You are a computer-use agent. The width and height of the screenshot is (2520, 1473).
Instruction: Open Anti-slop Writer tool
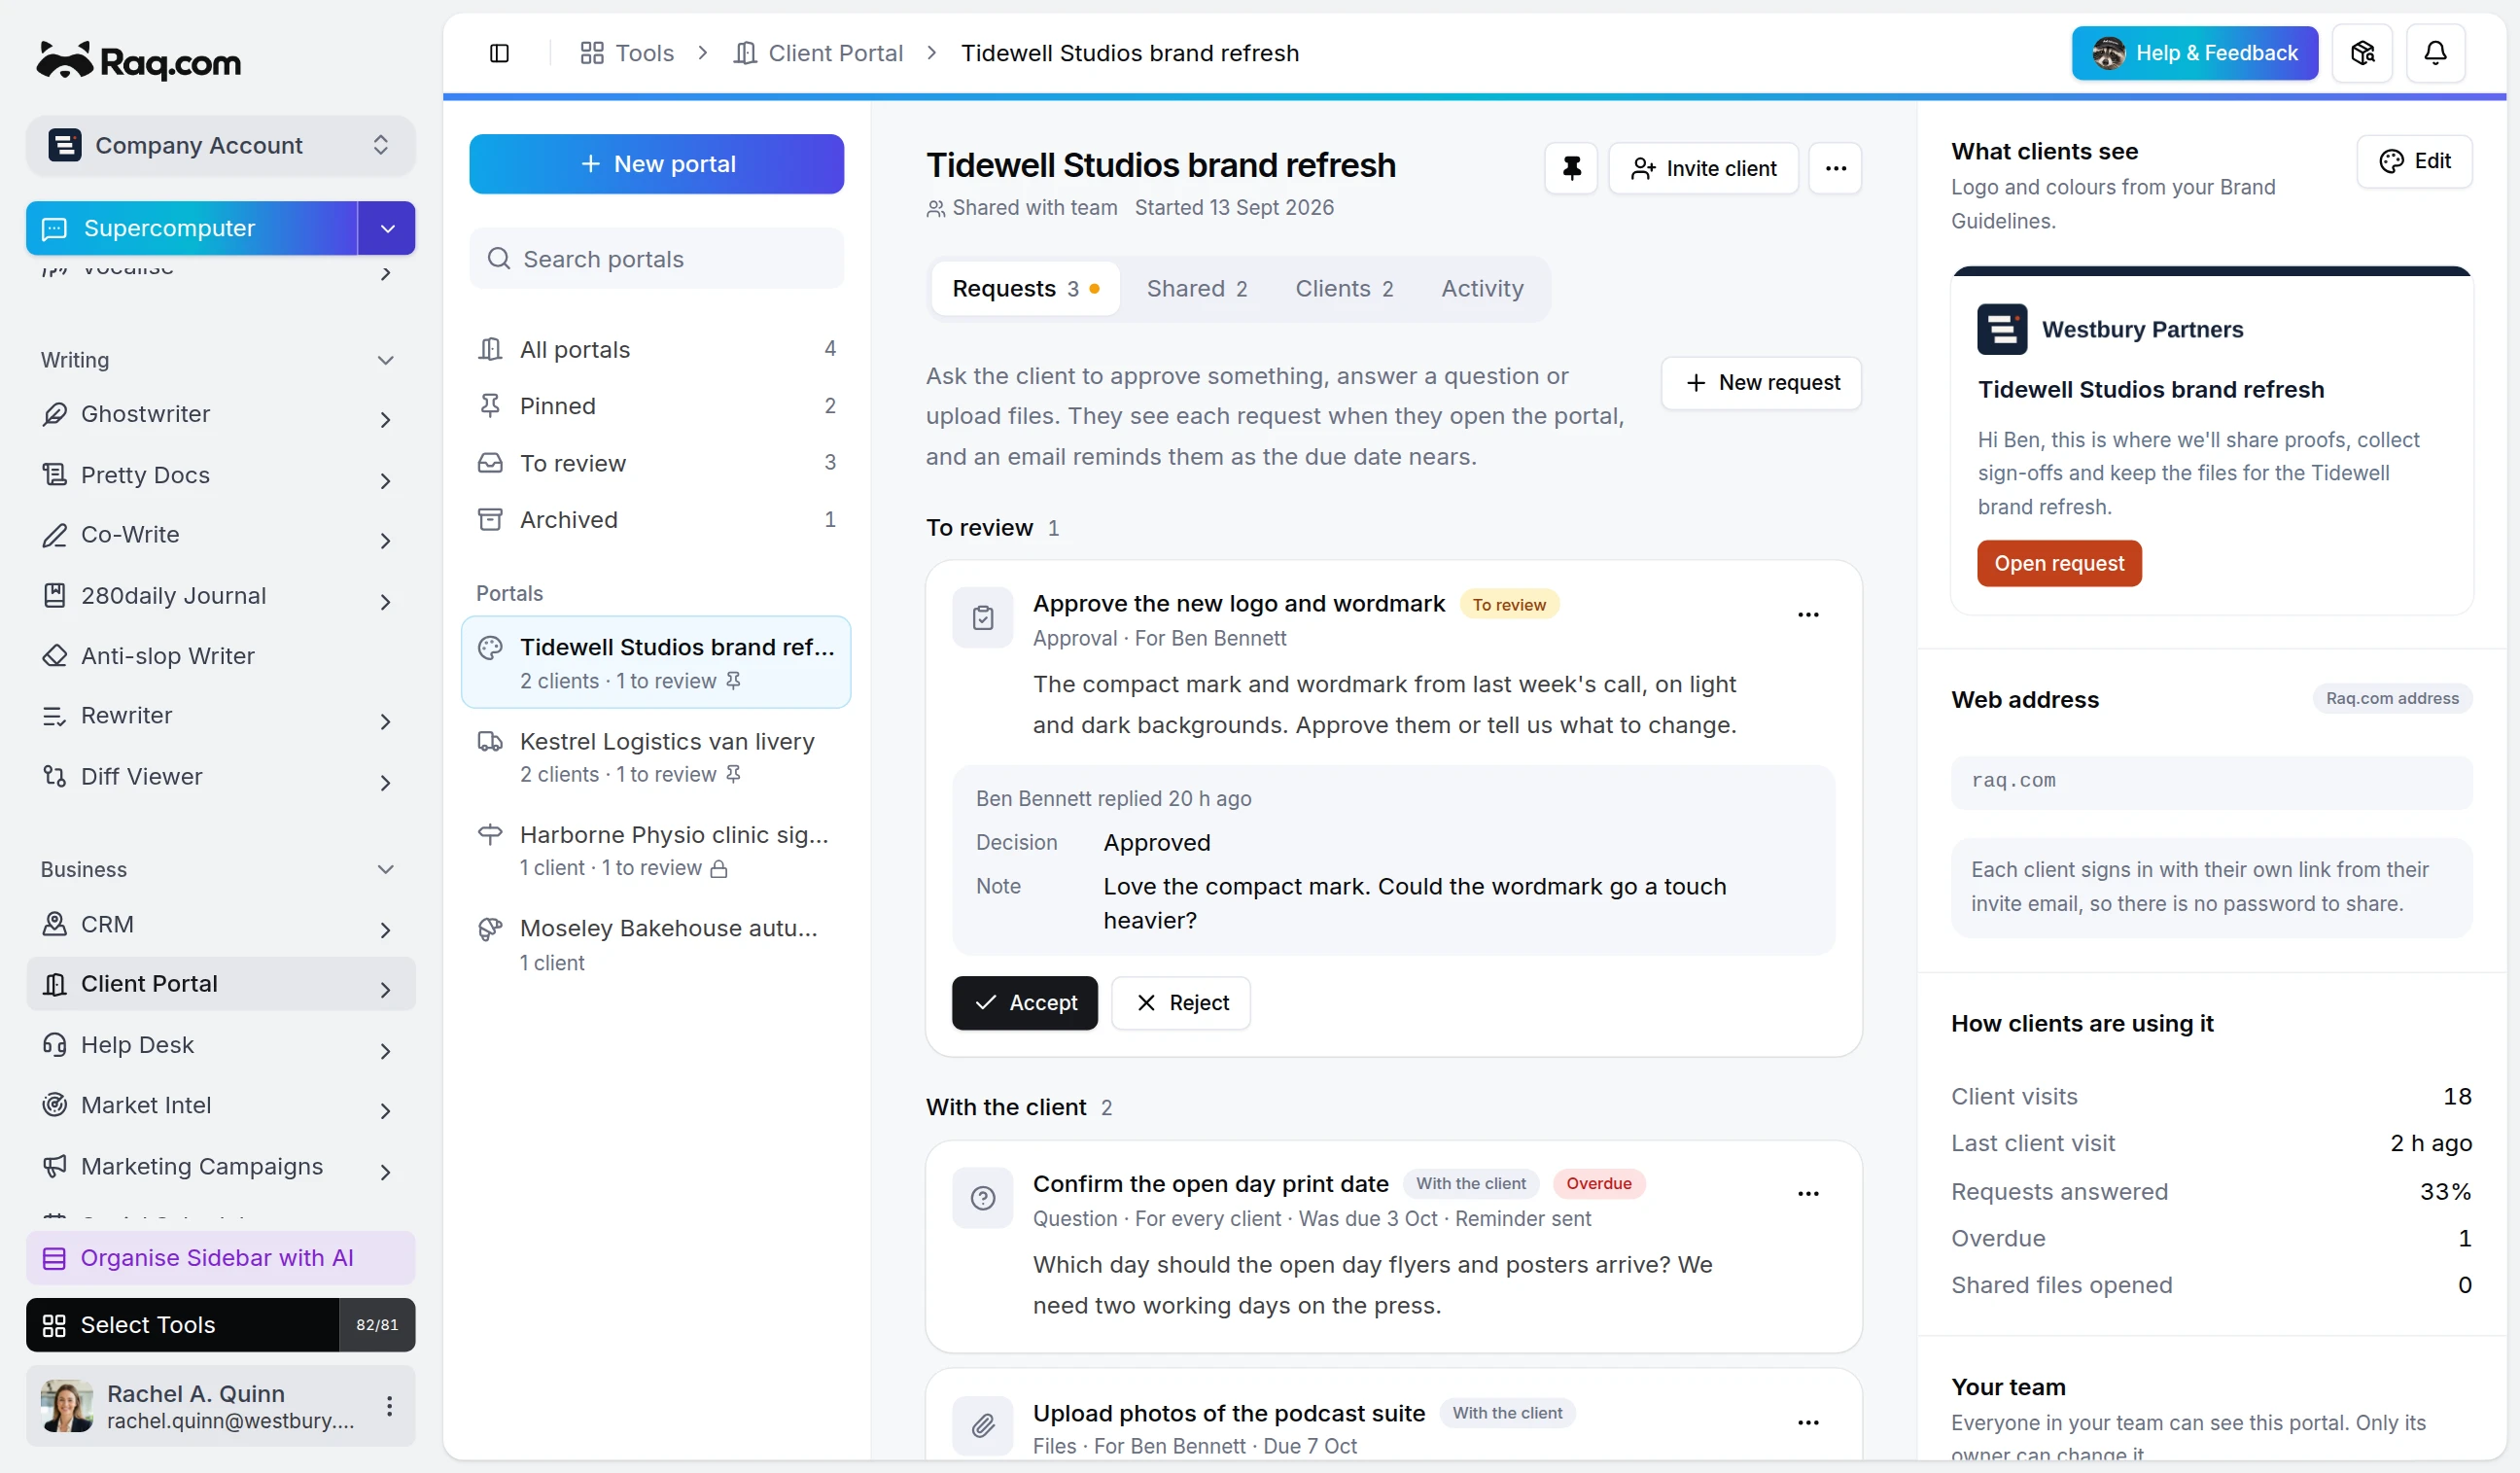[220, 656]
